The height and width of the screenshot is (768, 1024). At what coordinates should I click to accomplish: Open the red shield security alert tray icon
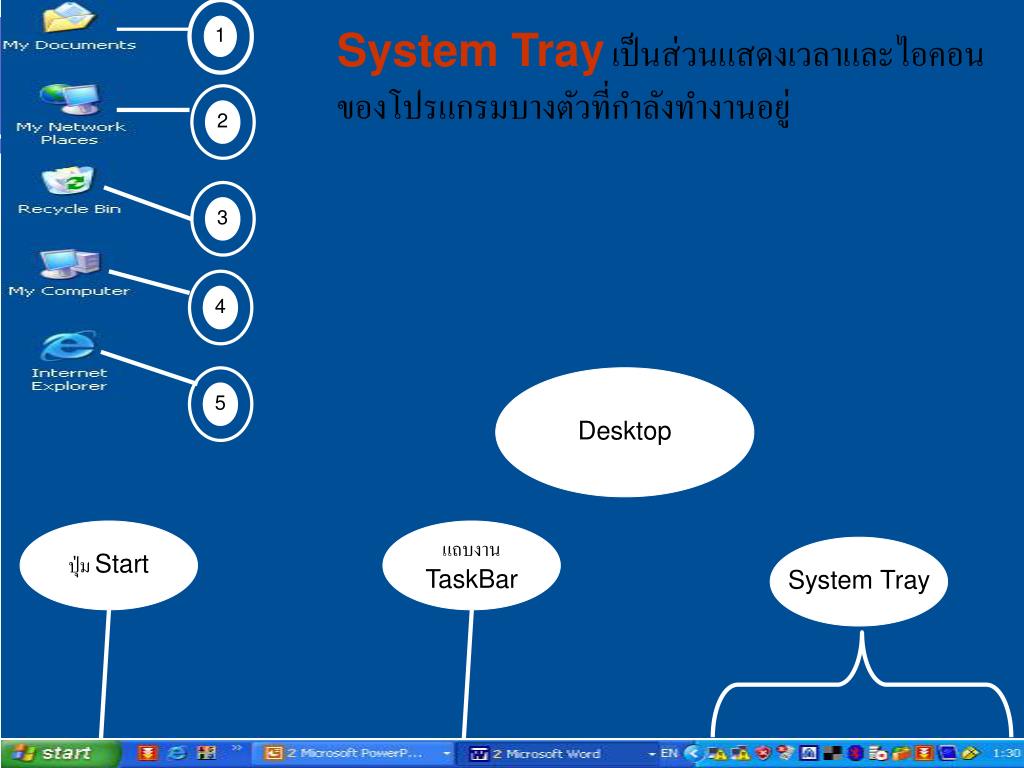pos(763,753)
